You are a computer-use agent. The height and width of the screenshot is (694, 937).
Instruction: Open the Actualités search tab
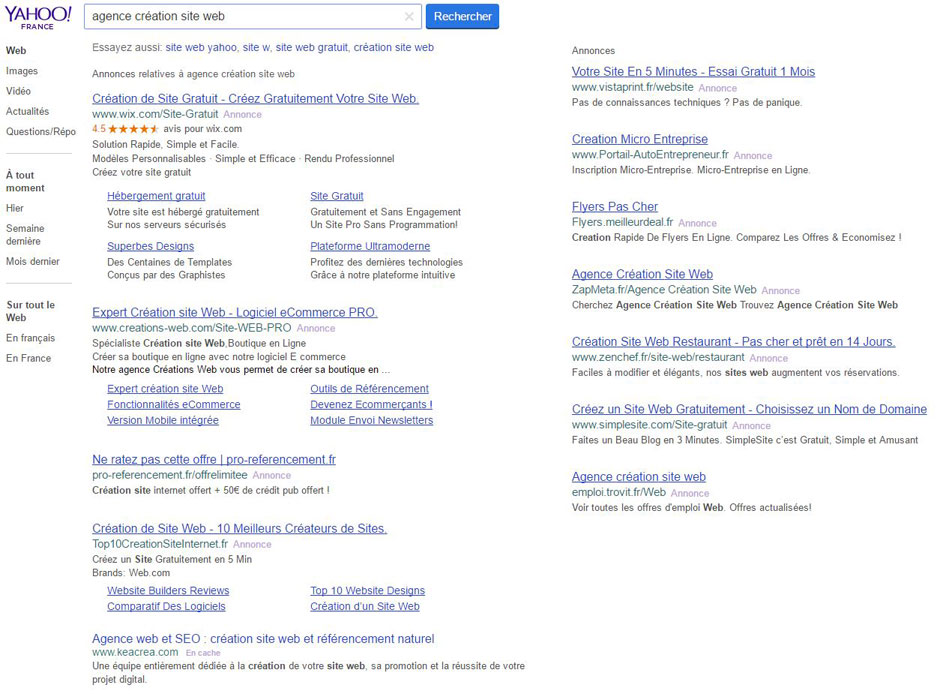tap(27, 112)
